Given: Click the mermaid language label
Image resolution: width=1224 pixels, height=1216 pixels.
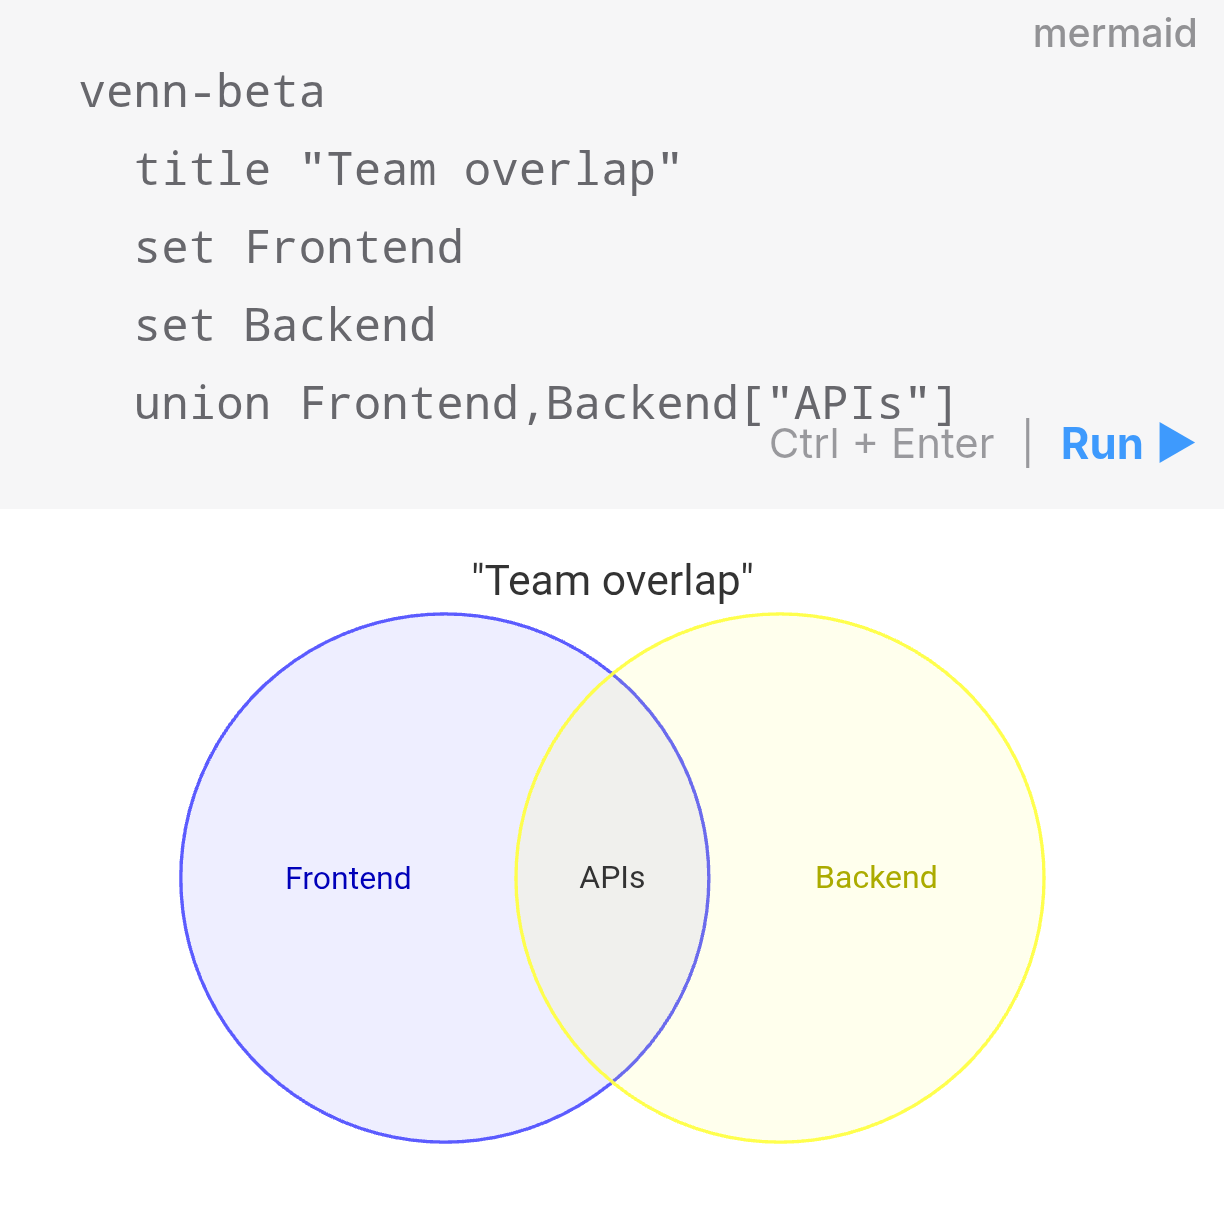Looking at the screenshot, I should [x=1115, y=33].
